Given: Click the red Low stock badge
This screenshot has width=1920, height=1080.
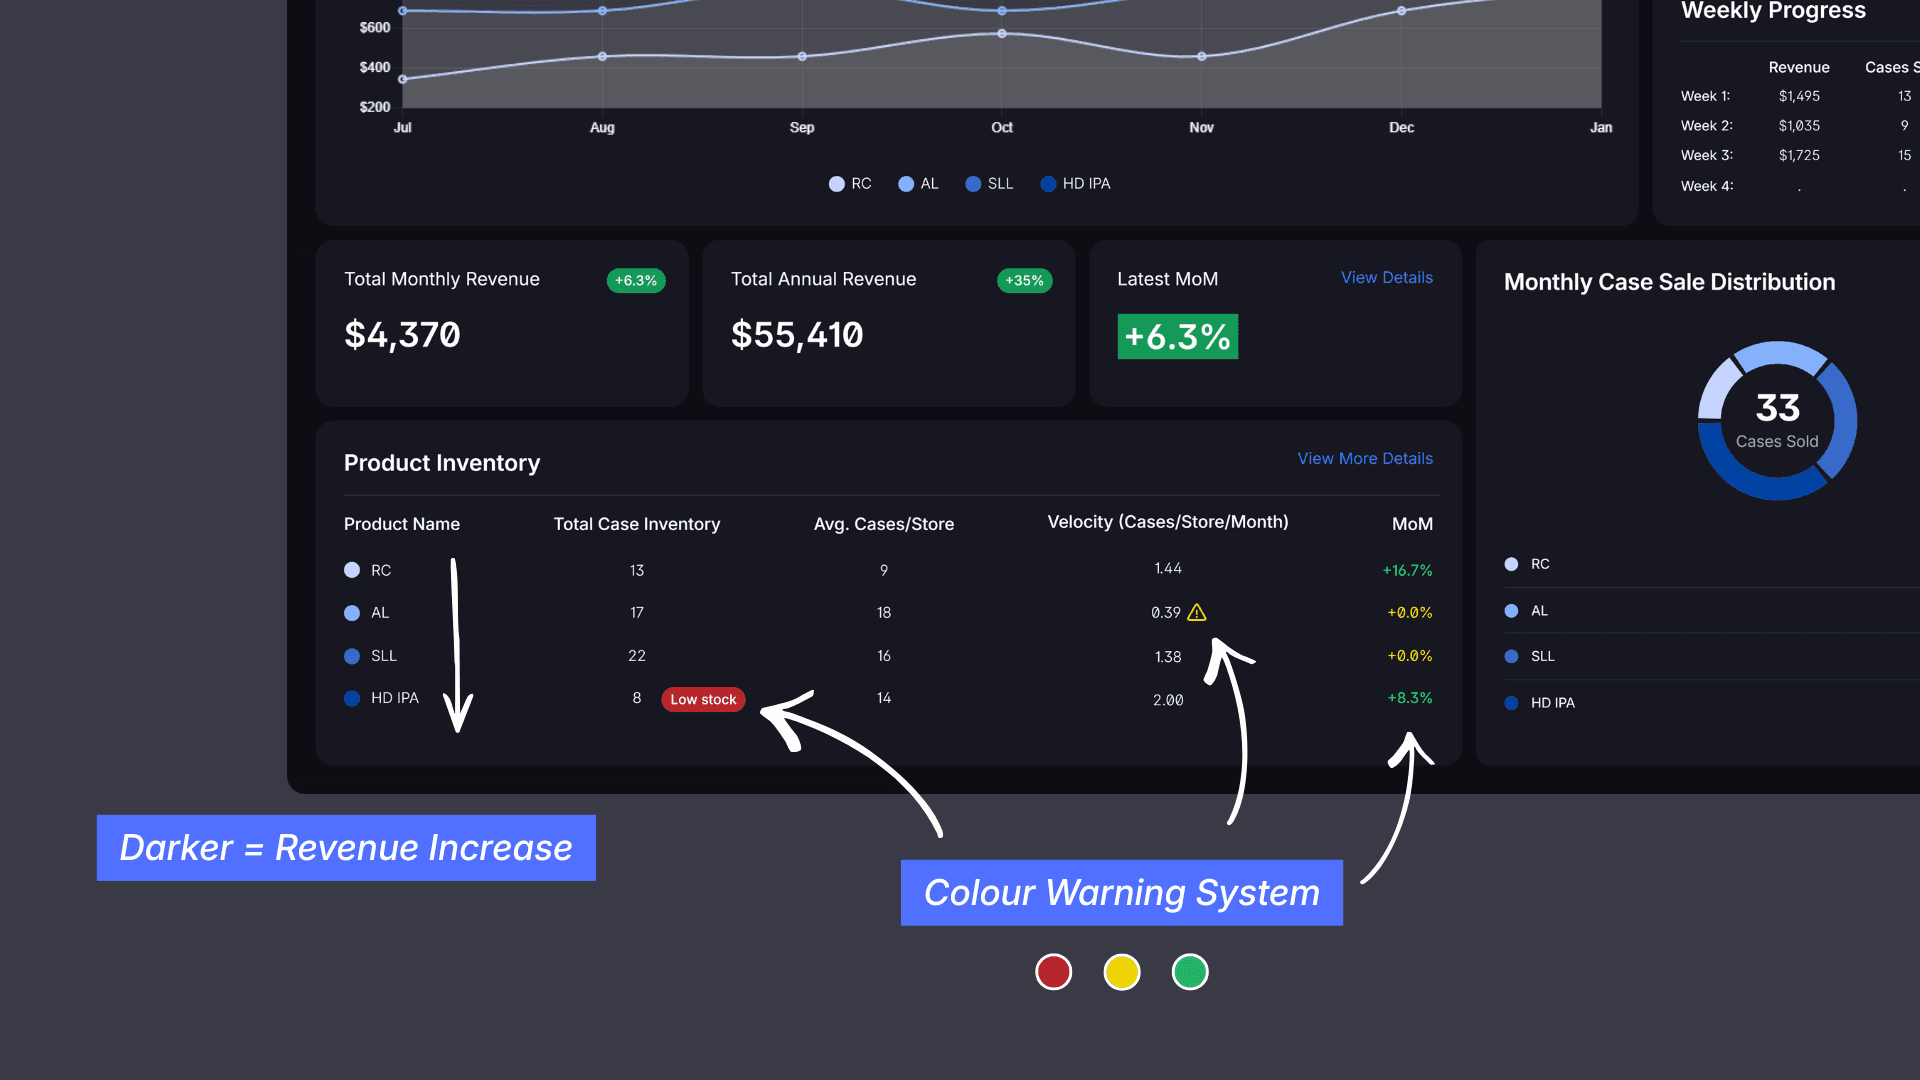Looking at the screenshot, I should (x=703, y=699).
